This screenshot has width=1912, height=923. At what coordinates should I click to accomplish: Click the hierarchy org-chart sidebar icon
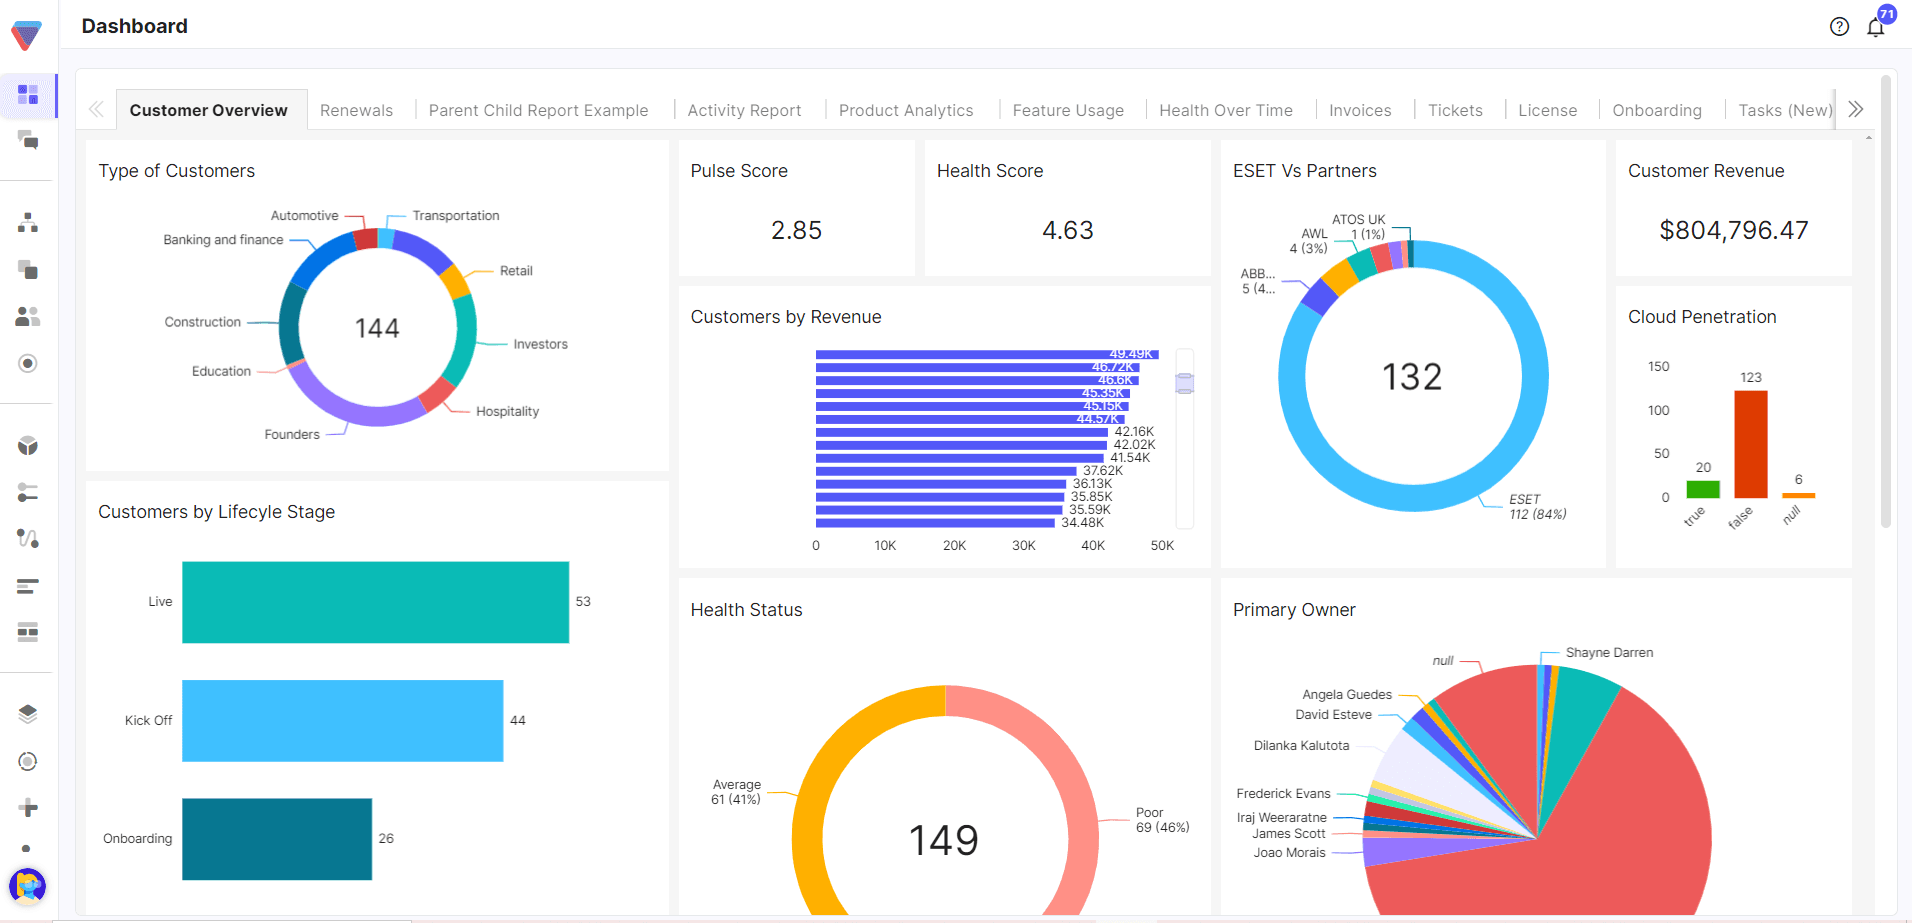click(28, 223)
